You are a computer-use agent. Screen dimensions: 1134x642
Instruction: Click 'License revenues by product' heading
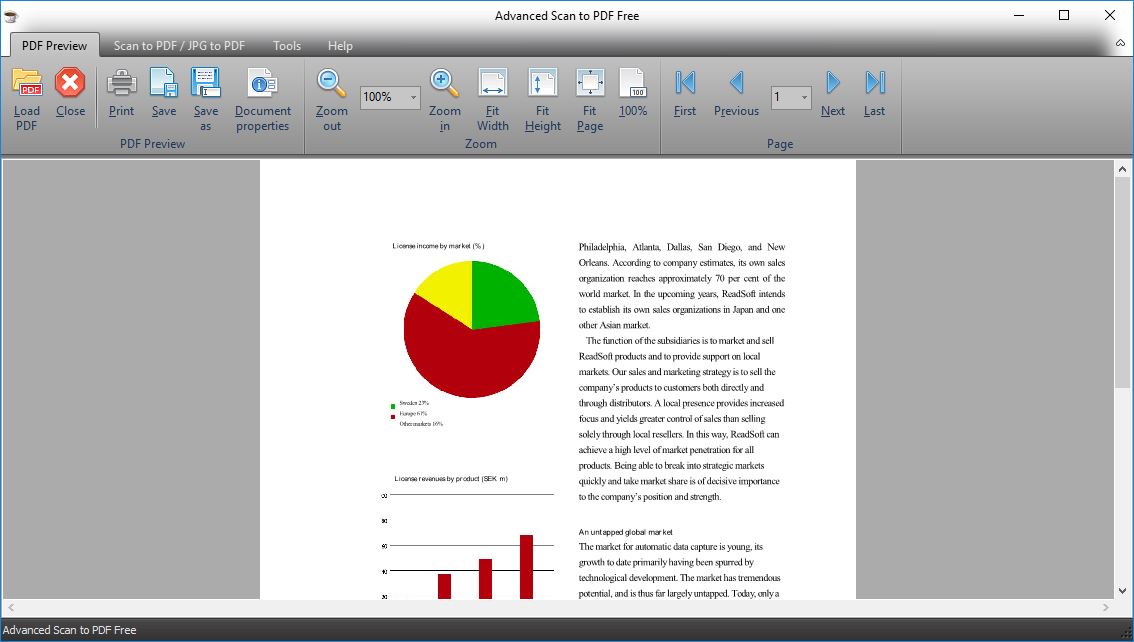pos(451,479)
